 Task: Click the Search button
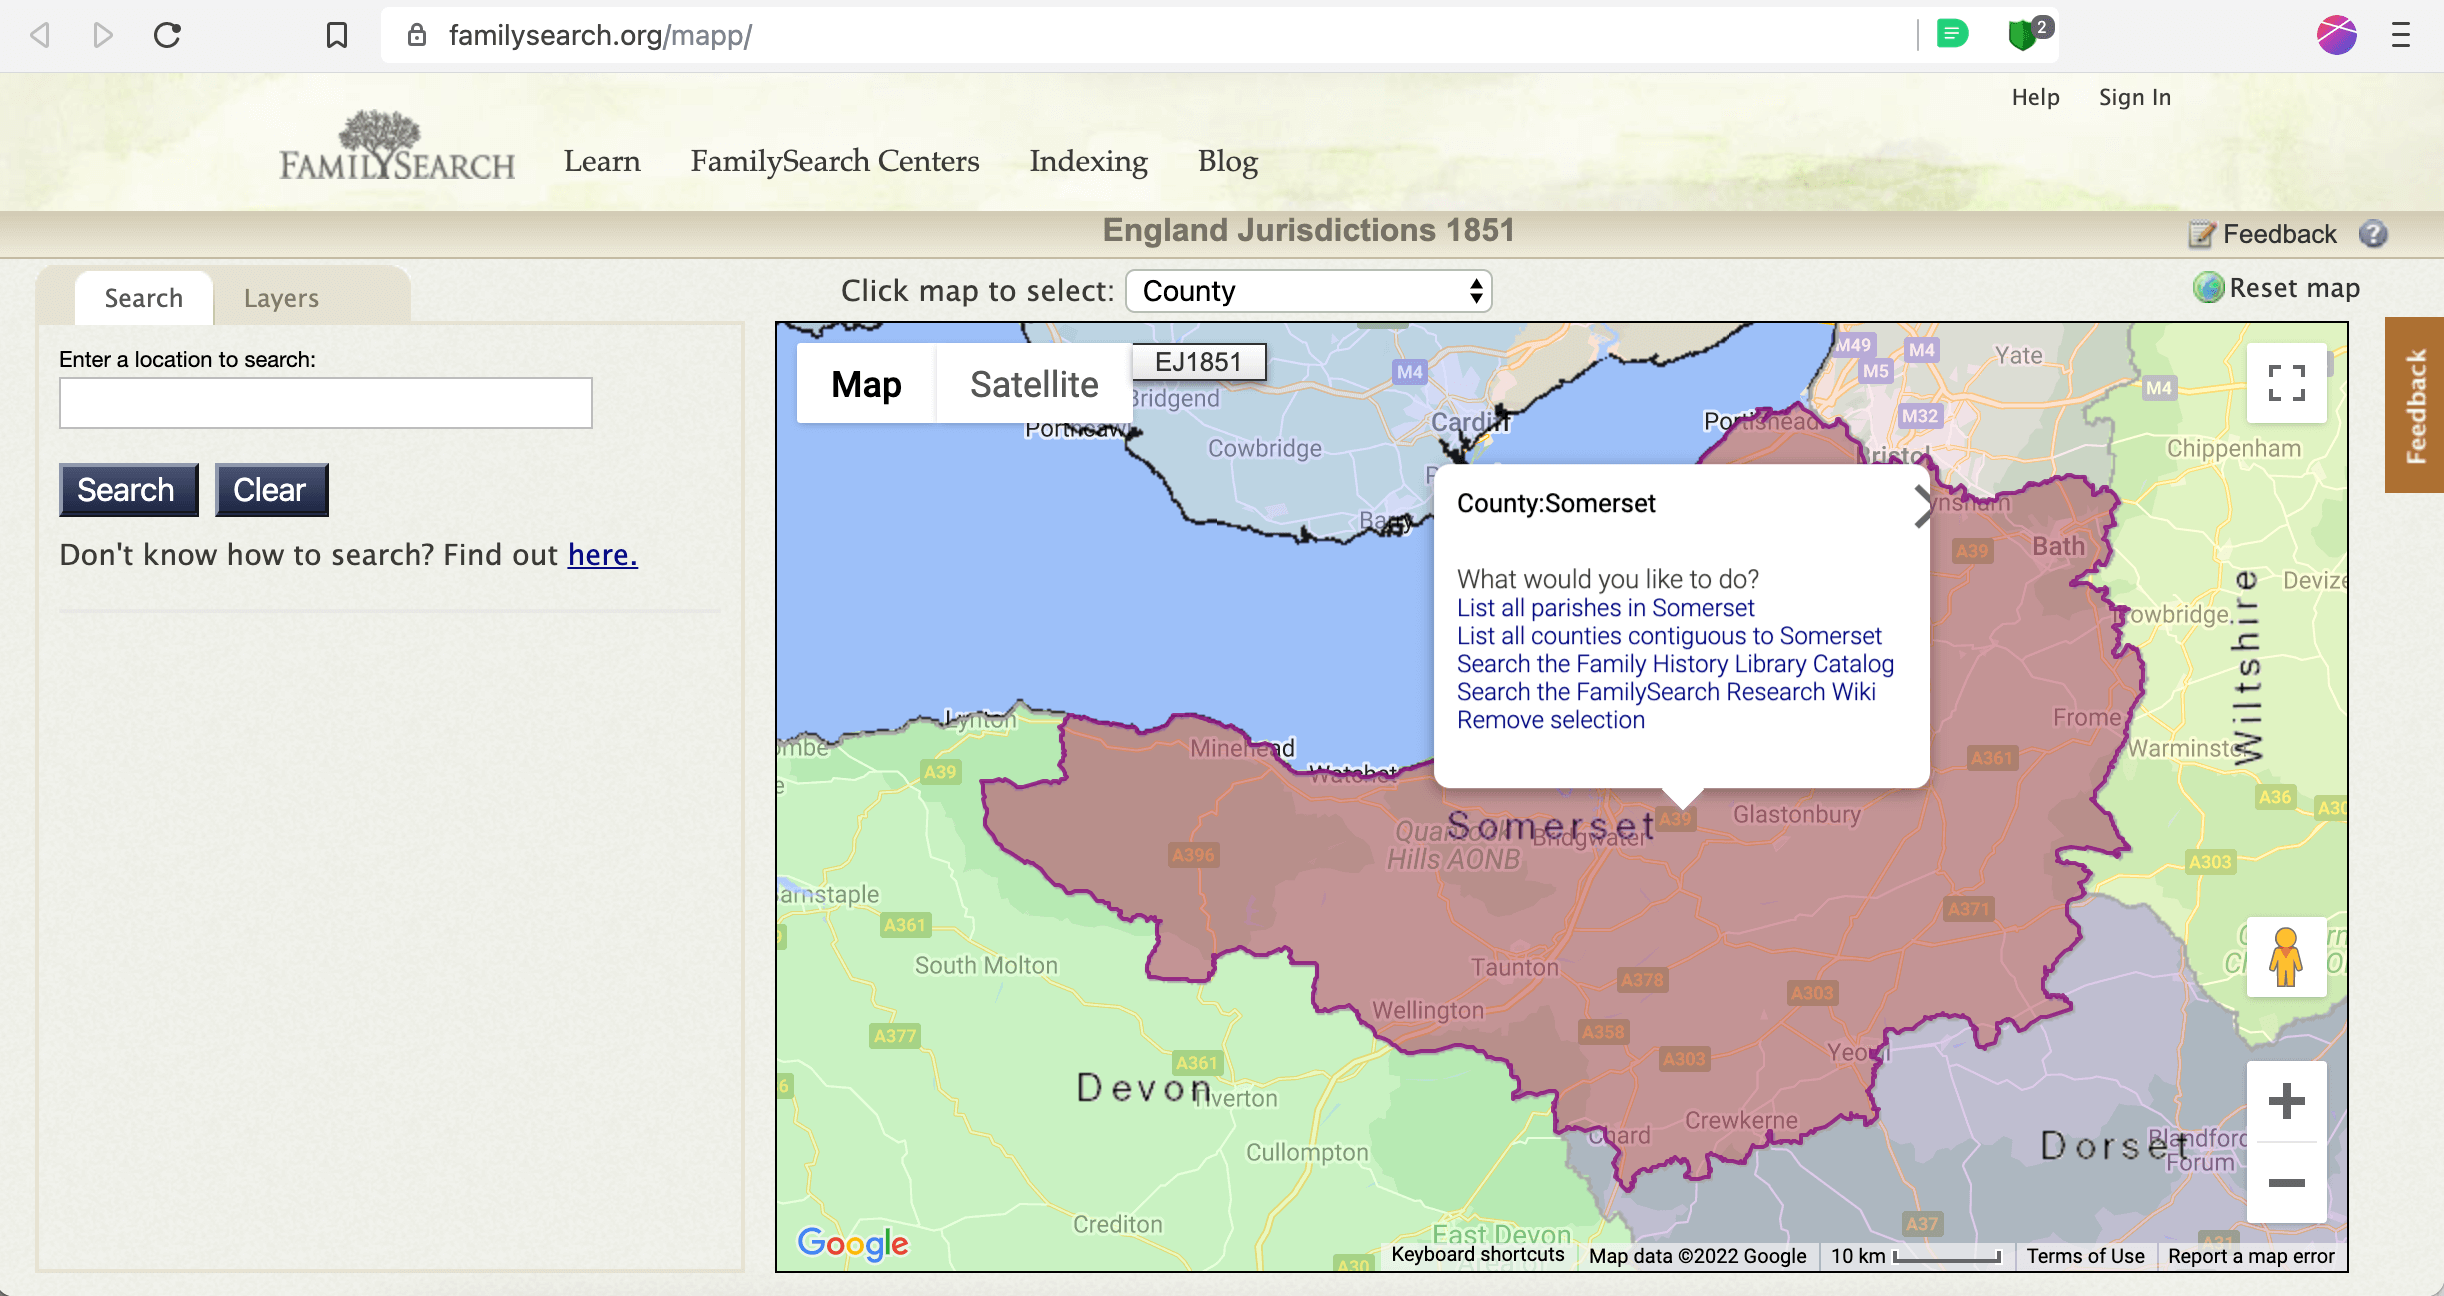pos(129,490)
